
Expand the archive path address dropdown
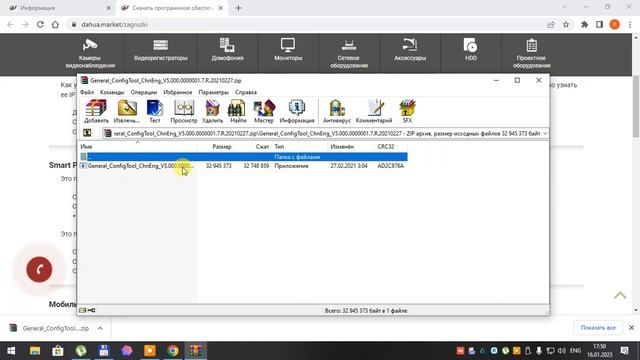coord(545,133)
